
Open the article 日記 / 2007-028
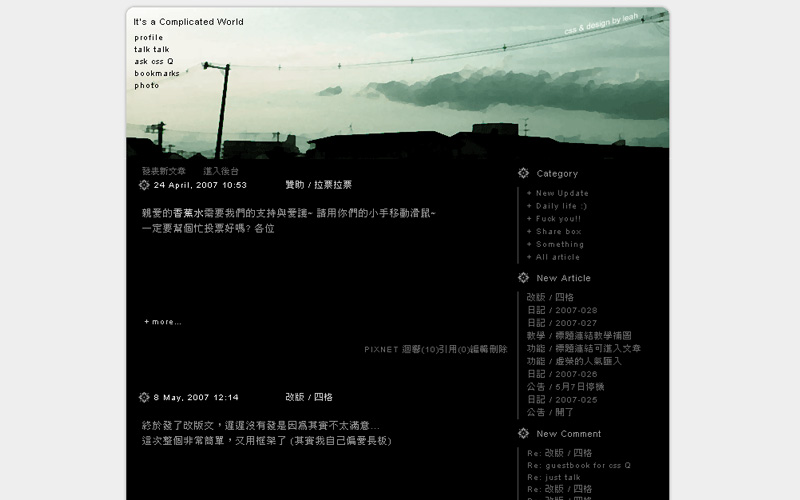(x=562, y=310)
